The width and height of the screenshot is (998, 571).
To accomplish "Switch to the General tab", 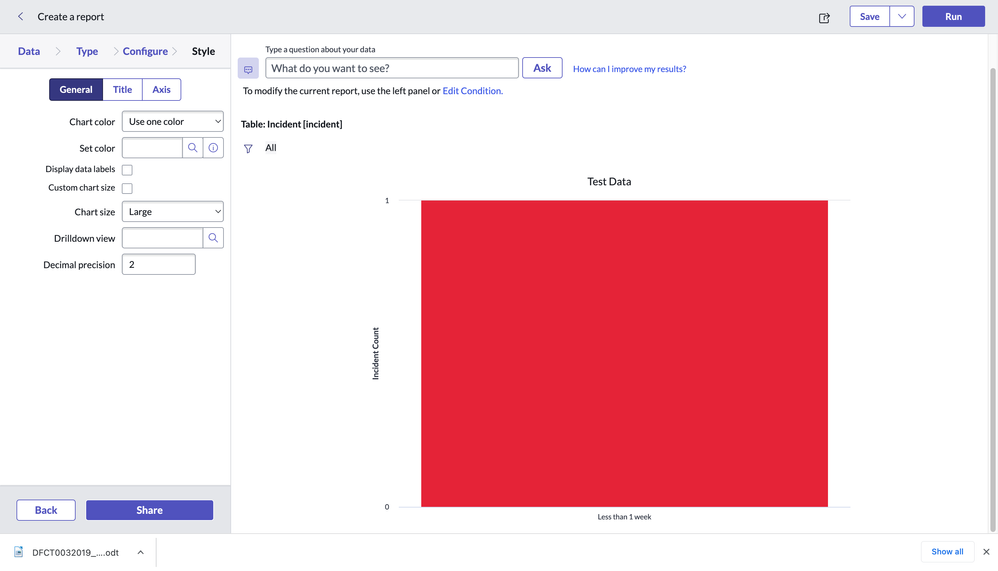I will pyautogui.click(x=76, y=90).
